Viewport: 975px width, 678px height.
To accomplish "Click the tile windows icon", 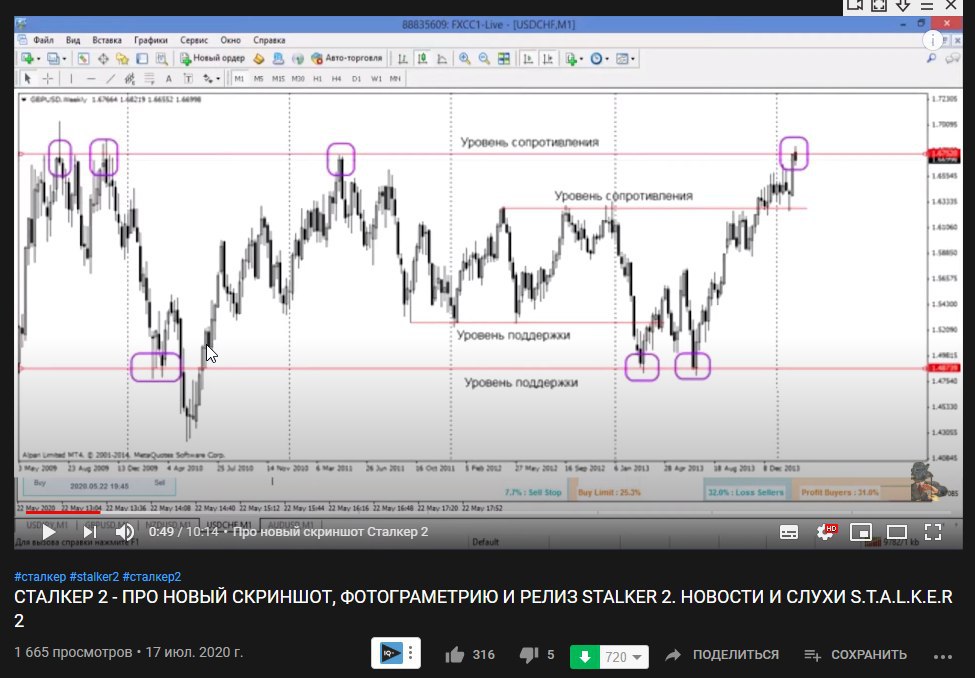I will (x=504, y=58).
